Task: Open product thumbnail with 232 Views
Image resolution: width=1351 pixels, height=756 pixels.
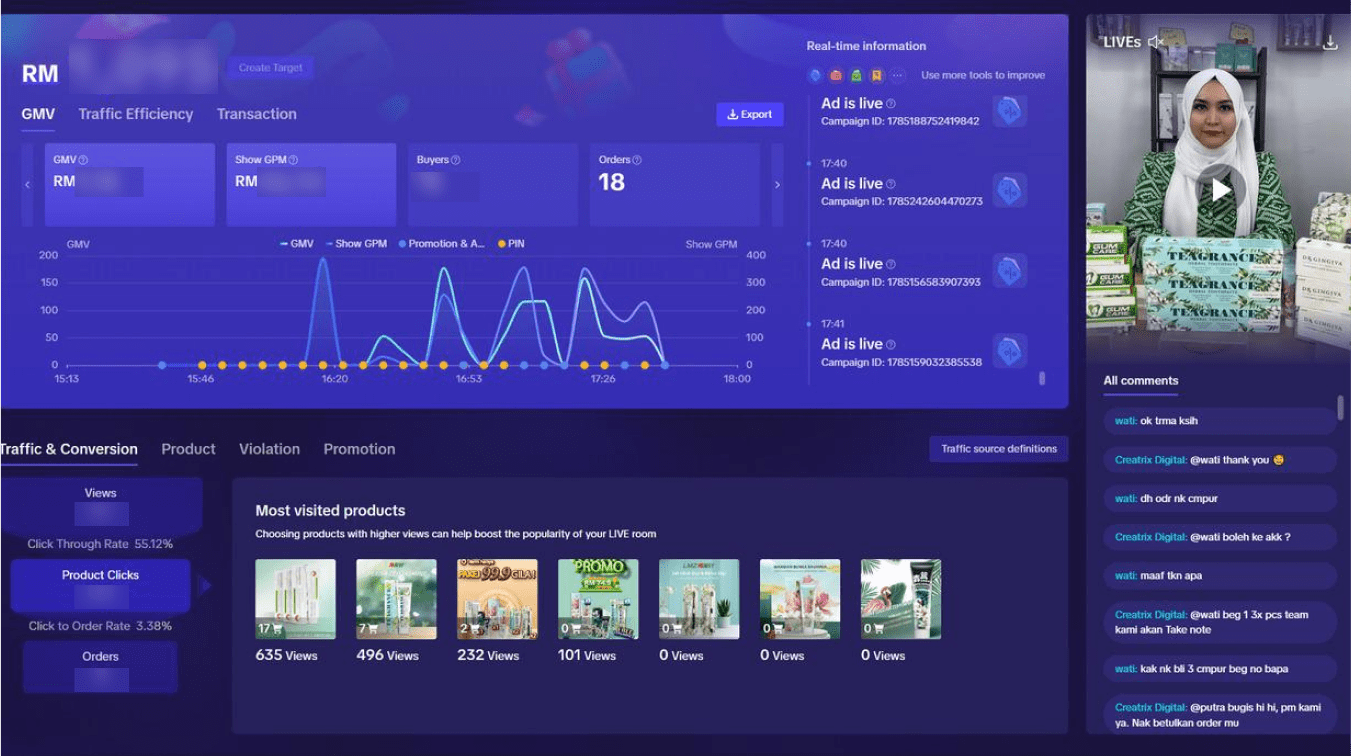Action: pyautogui.click(x=497, y=599)
